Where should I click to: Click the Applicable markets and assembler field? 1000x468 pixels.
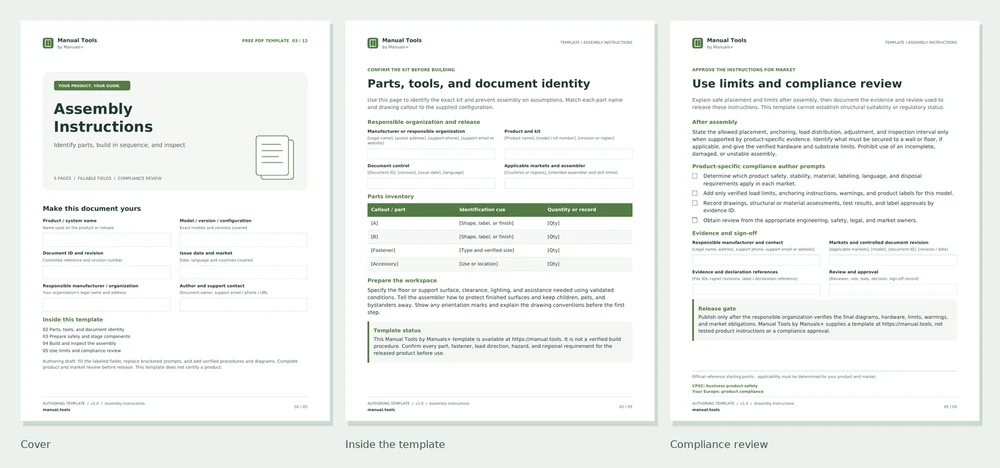(568, 183)
